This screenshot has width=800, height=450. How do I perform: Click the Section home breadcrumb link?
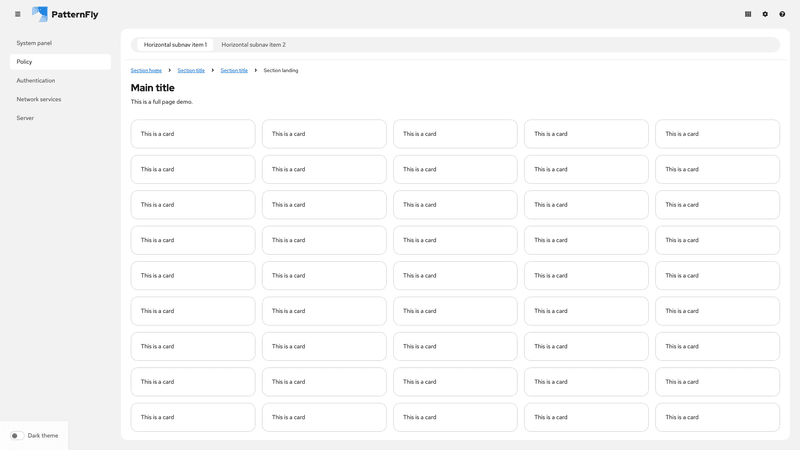click(x=146, y=71)
